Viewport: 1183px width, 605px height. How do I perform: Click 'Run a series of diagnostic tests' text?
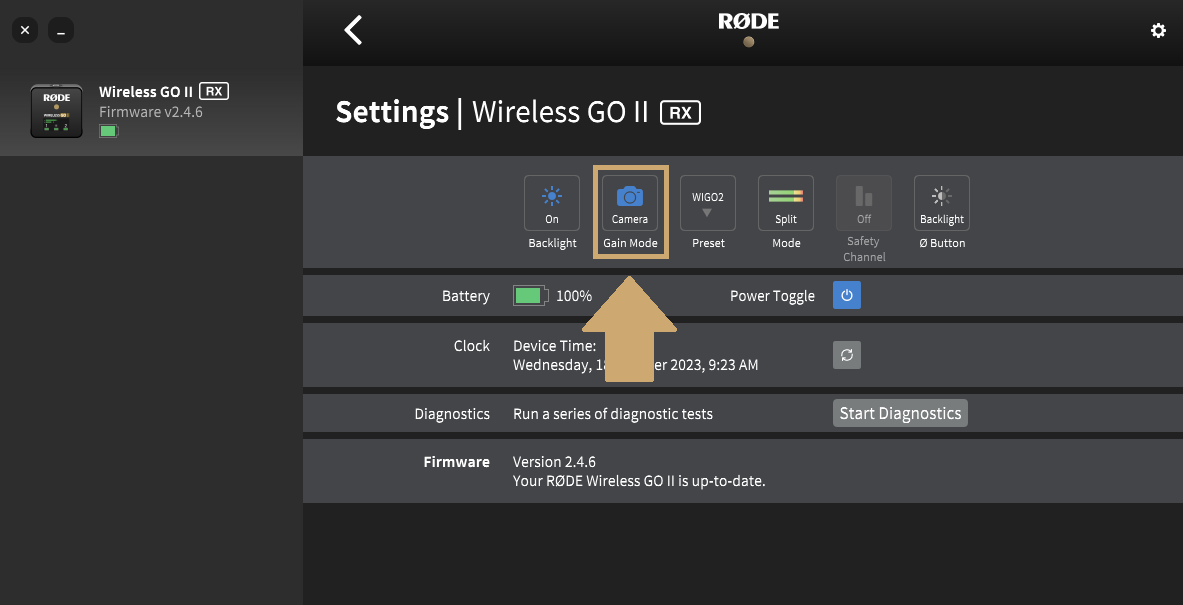click(613, 413)
